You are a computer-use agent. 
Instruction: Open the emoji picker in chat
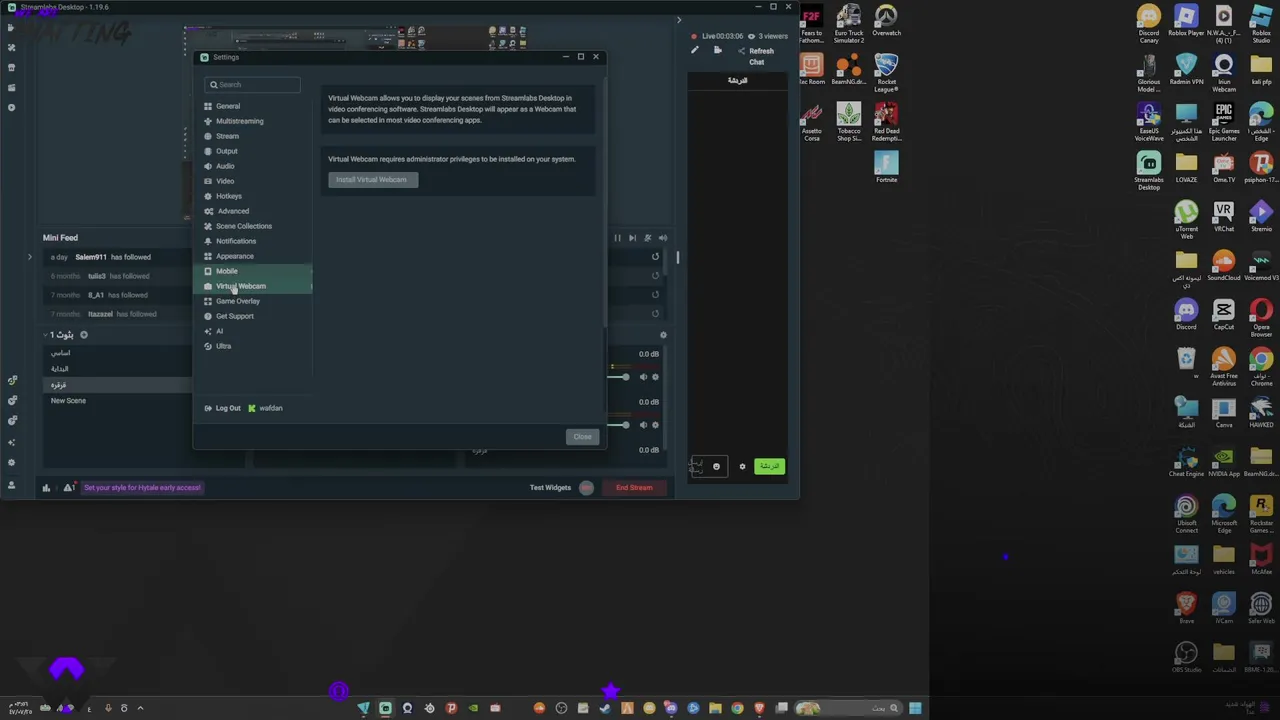(716, 467)
